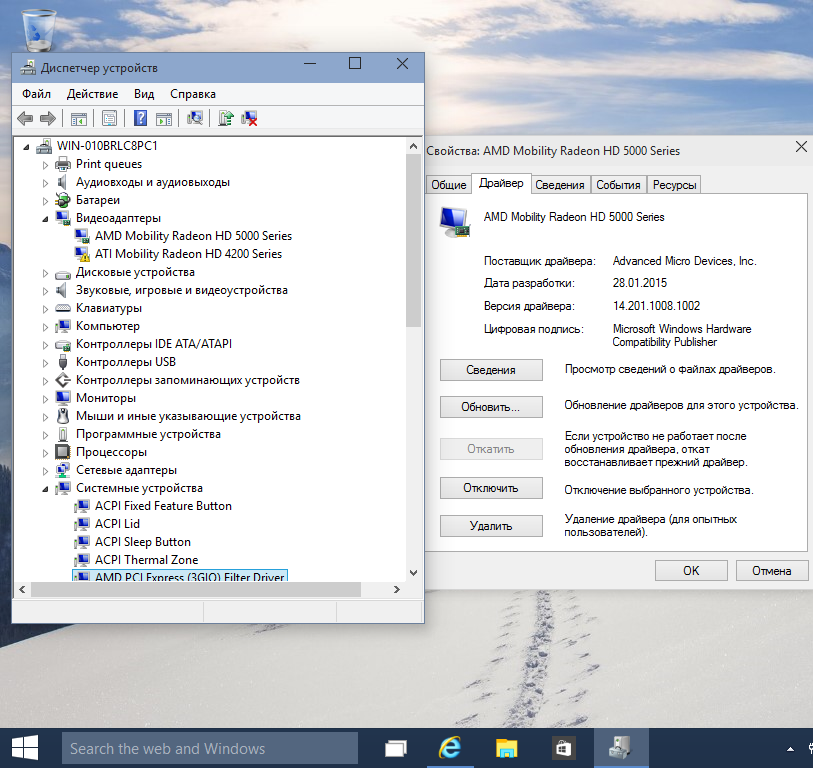This screenshot has width=813, height=768.
Task: Select the Драйвер tab
Action: pos(501,183)
